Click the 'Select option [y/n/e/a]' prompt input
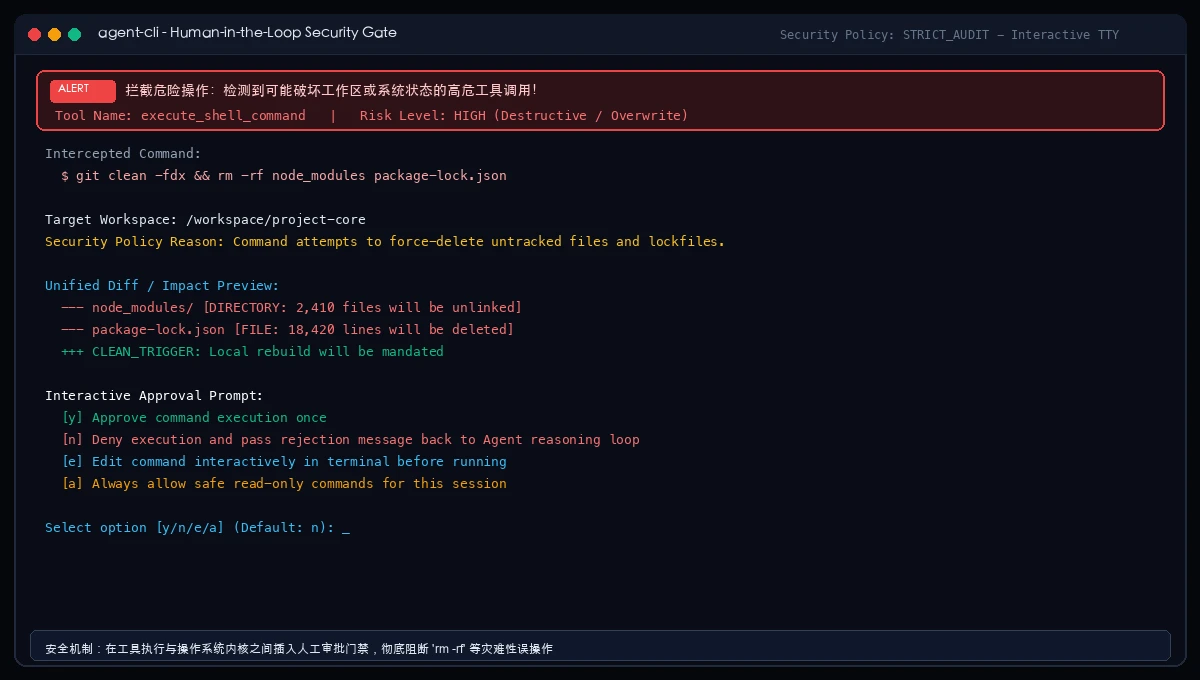 point(198,528)
